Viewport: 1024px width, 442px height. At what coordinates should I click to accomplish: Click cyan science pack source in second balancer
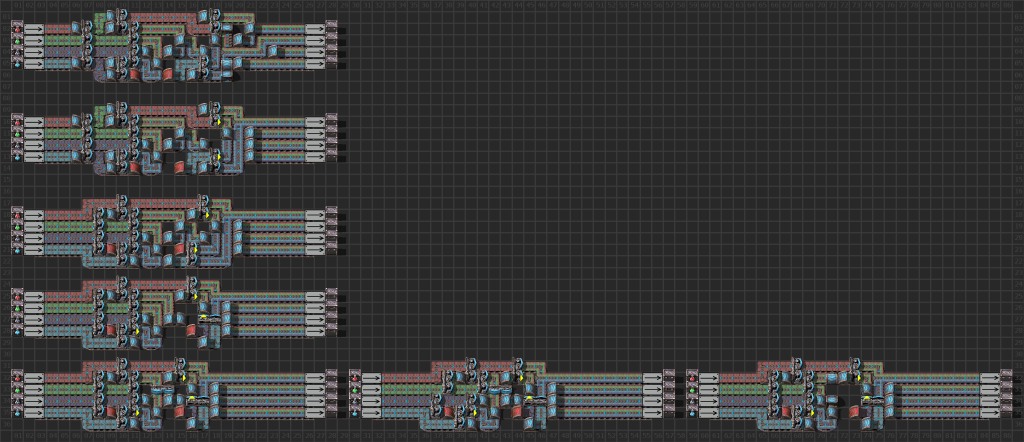pos(18,157)
